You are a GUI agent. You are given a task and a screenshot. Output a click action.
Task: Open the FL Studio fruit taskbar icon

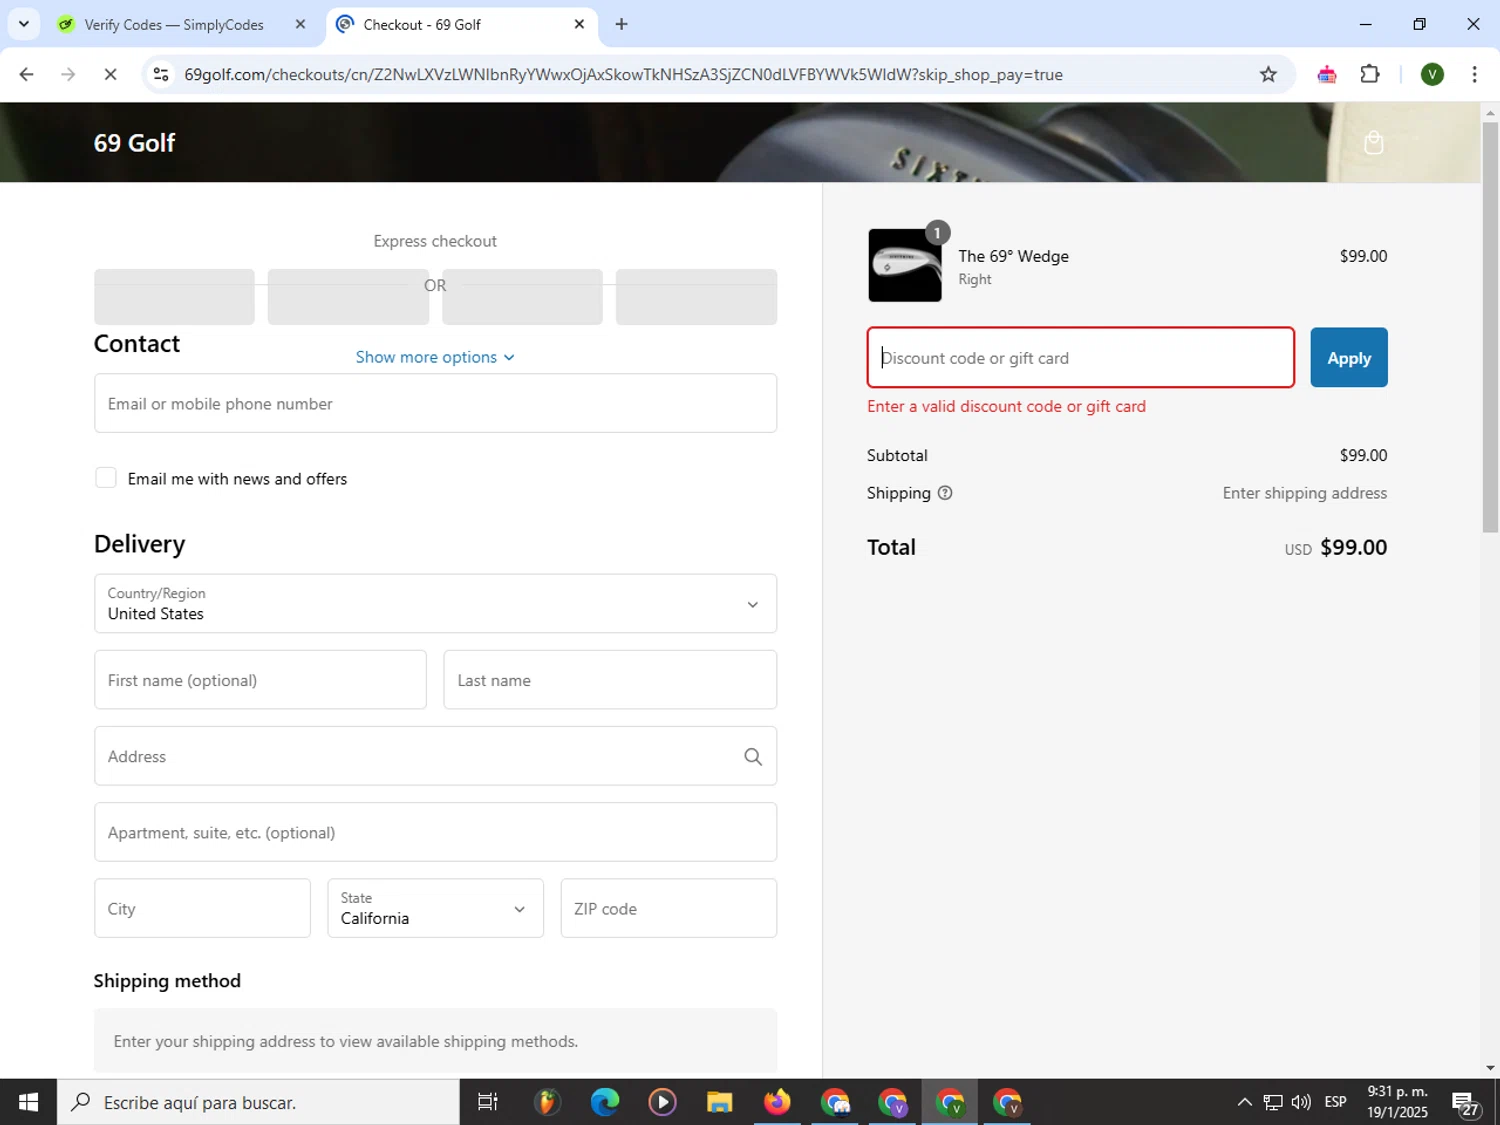coord(546,1102)
